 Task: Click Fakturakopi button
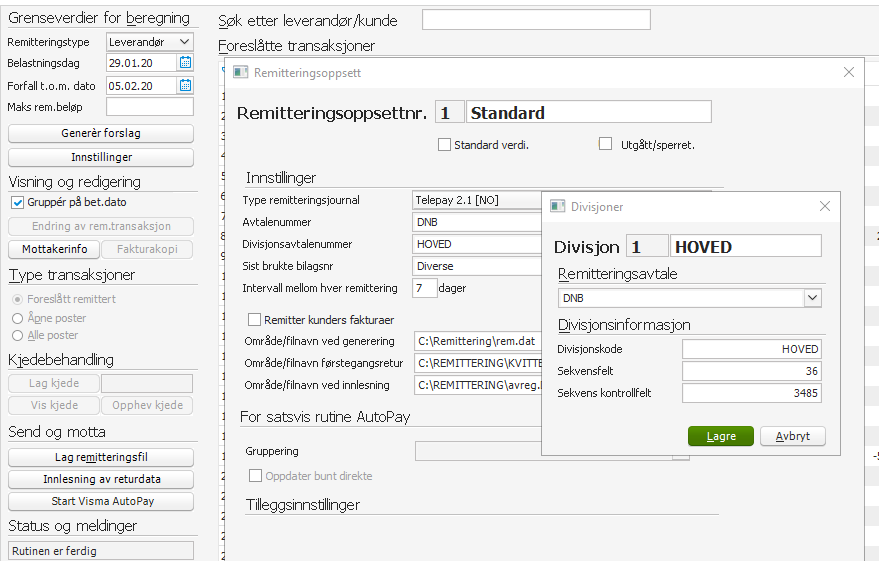(x=147, y=249)
